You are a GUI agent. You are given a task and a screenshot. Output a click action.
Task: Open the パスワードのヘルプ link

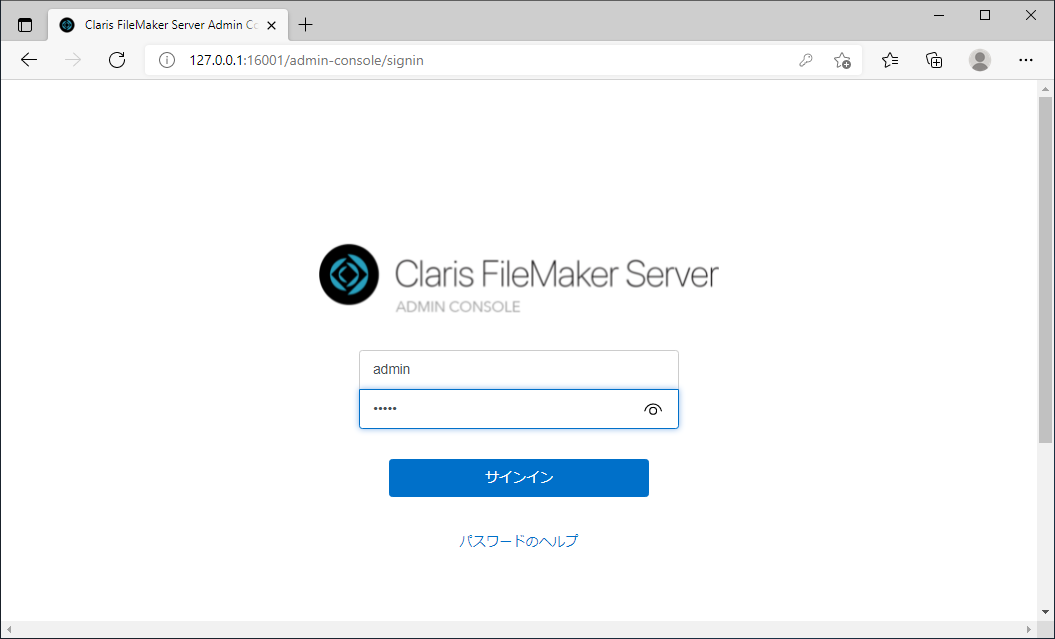tap(518, 541)
